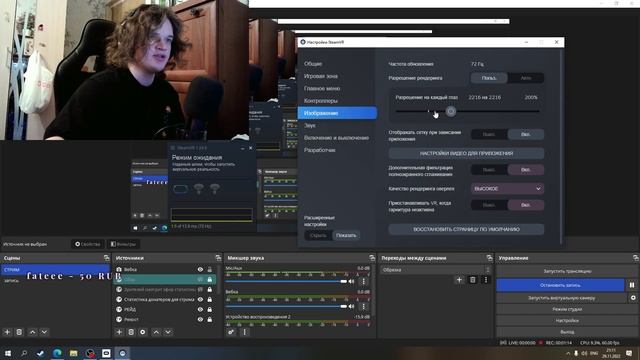Mute the Вебка audio channel speaker
Screen dimensions: 640x360
pyautogui.click(x=351, y=306)
